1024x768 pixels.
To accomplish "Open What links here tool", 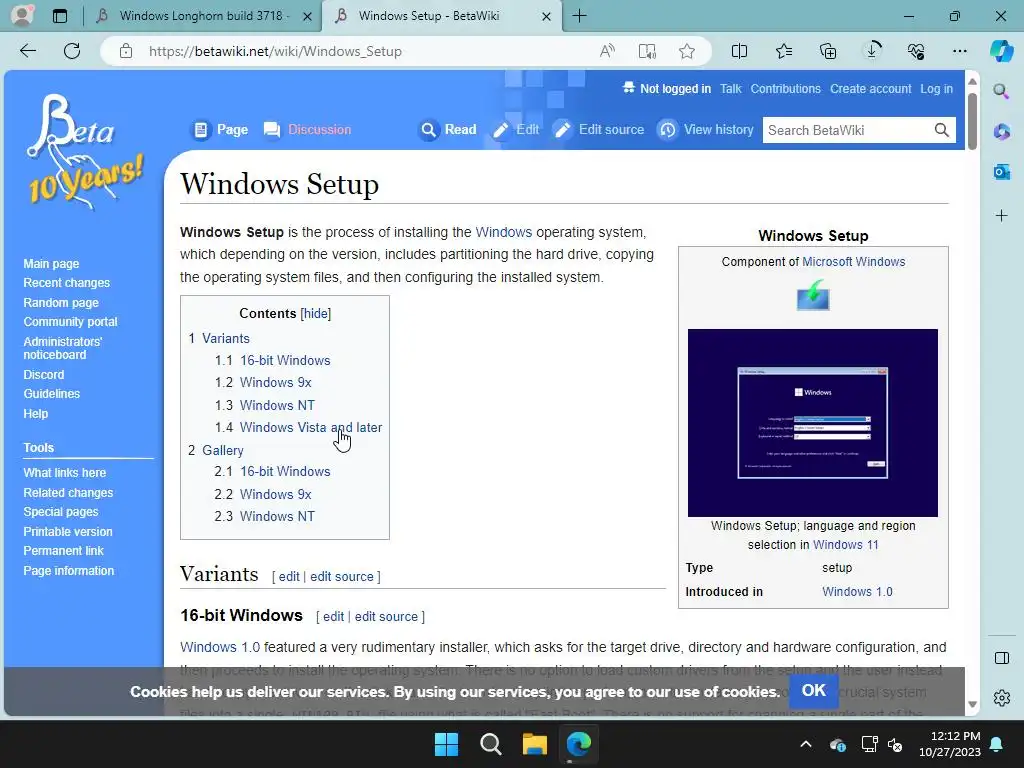I will click(x=65, y=473).
